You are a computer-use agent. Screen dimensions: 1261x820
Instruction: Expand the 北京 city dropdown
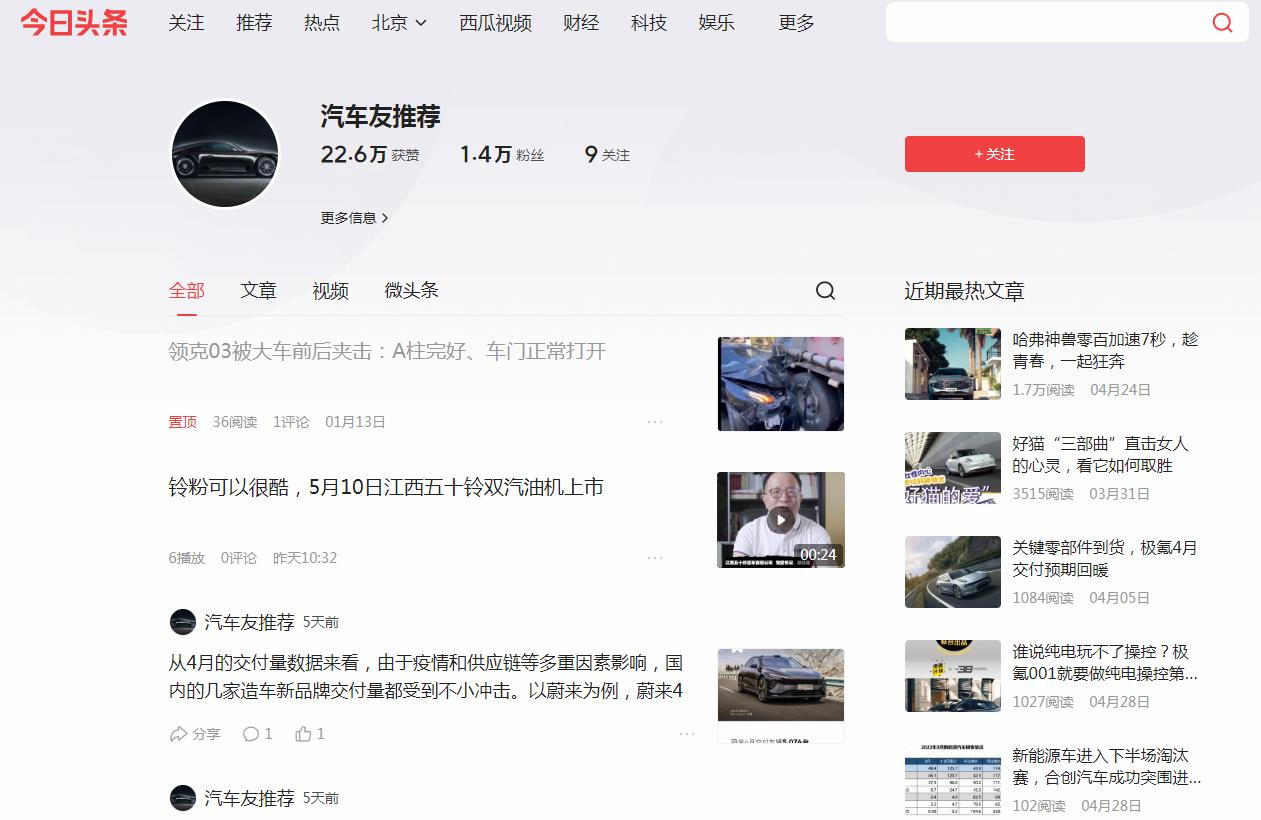(x=399, y=22)
